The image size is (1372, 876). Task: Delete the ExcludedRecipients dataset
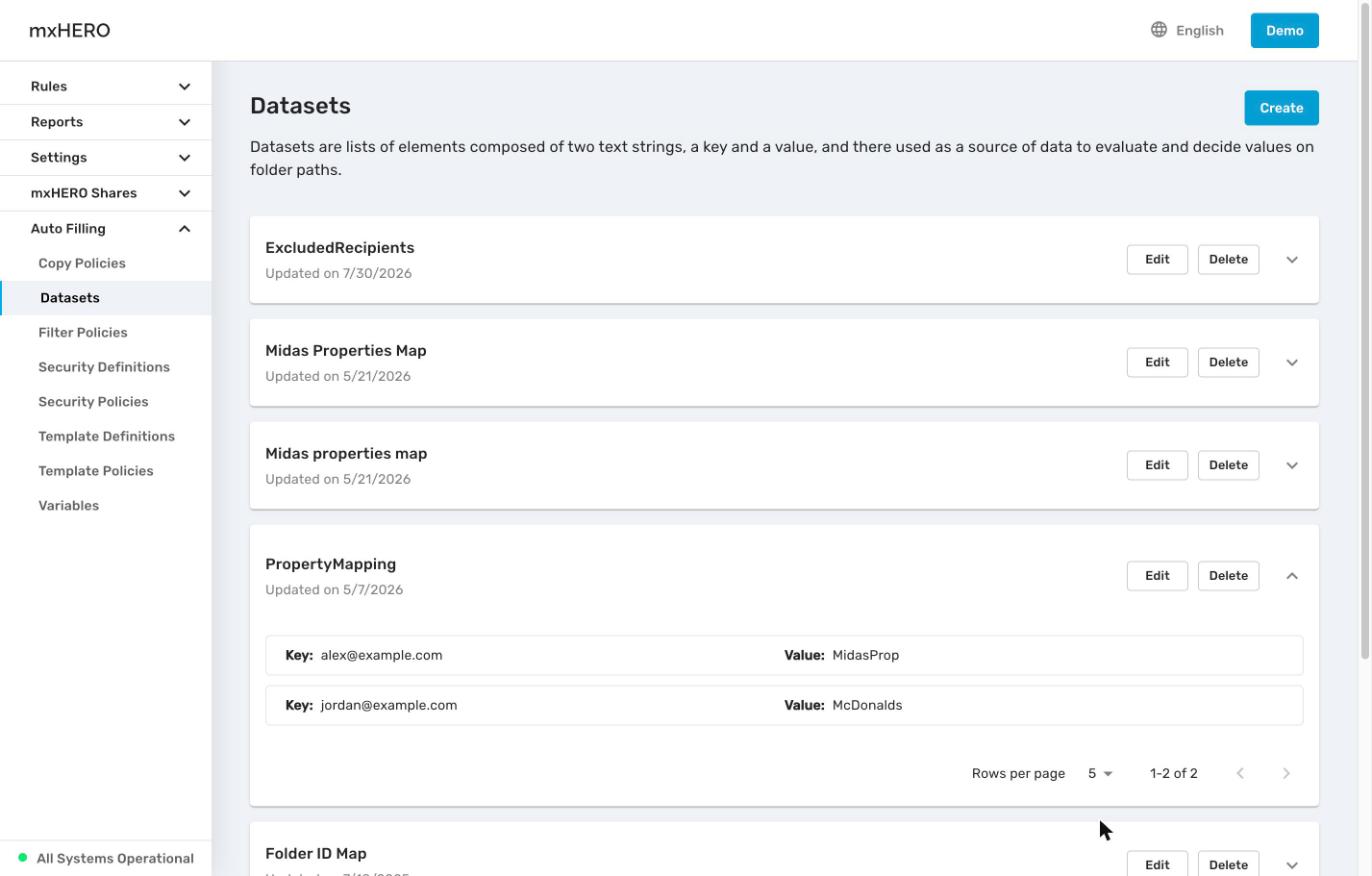click(1228, 260)
